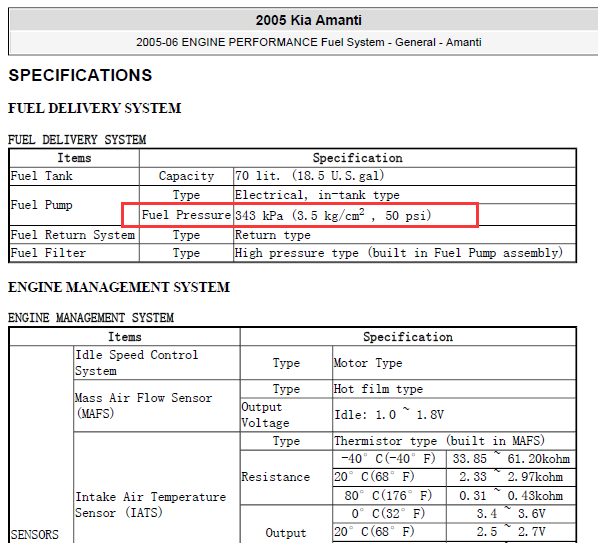Click '343 kPa (3.5 kg/cm2, 50 psi)' value

[333, 215]
